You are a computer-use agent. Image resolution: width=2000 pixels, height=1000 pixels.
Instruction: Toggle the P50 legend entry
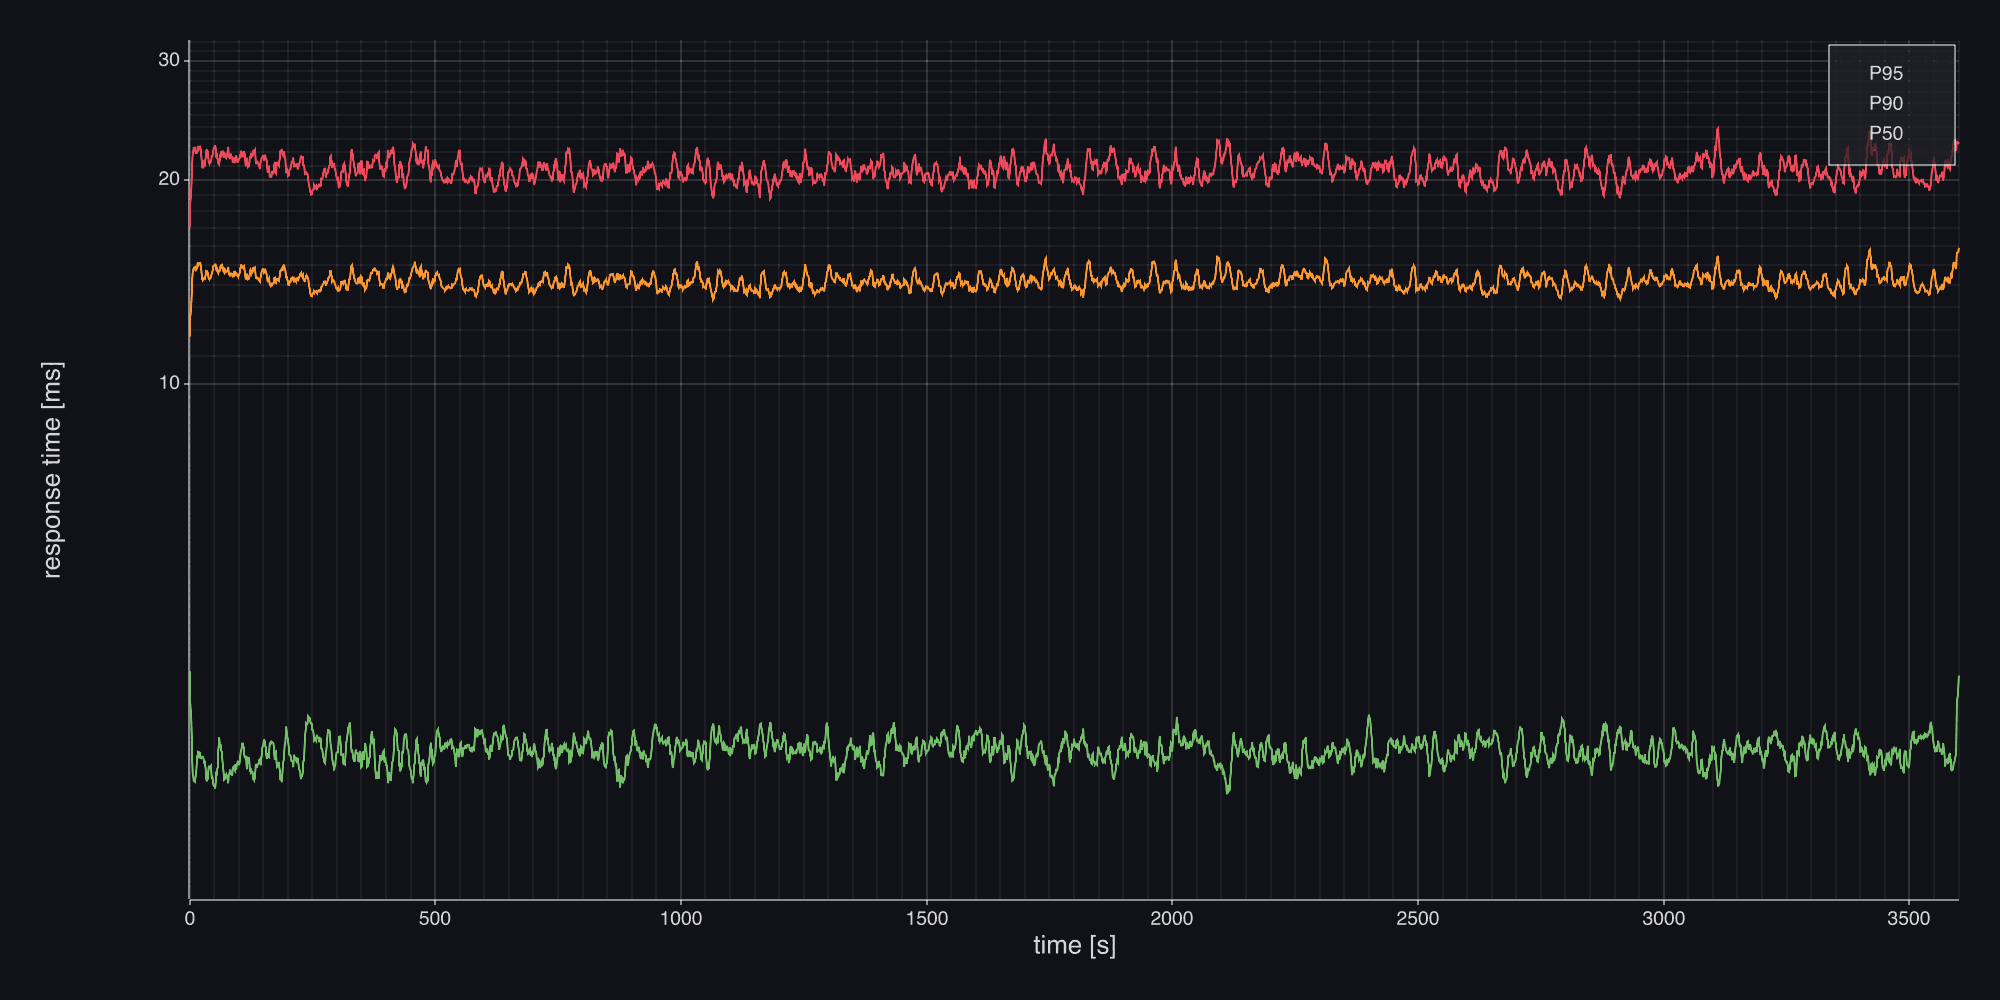coord(1885,134)
